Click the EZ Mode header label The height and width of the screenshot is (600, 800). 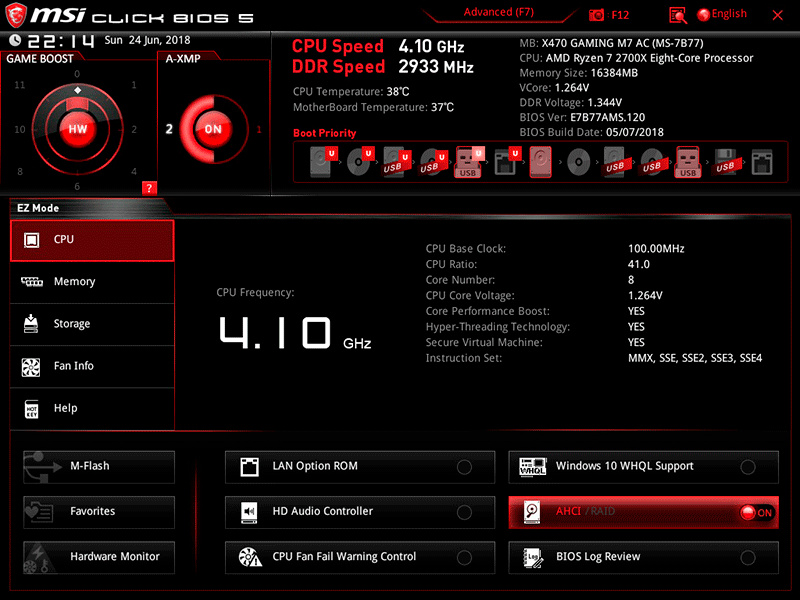coord(38,208)
